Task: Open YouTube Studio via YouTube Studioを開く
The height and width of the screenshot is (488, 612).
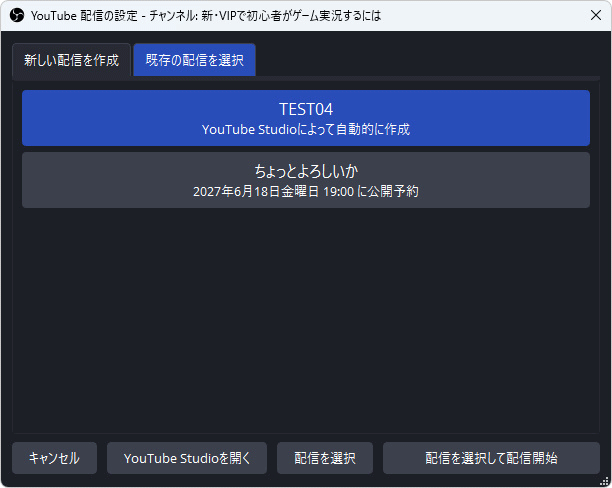Action: tap(187, 458)
